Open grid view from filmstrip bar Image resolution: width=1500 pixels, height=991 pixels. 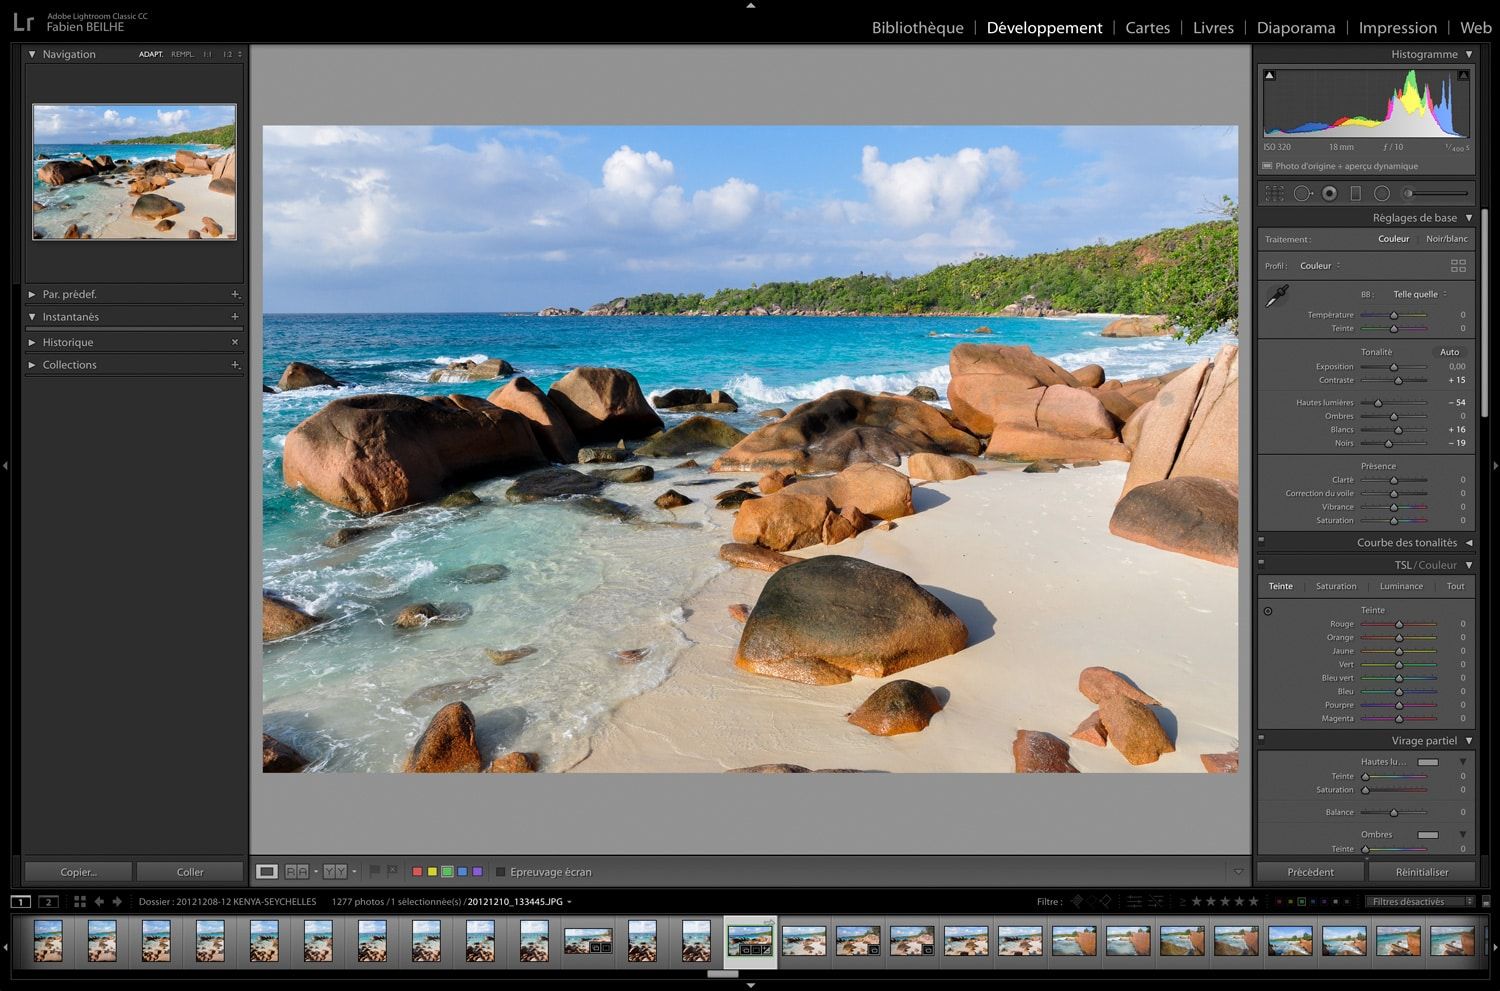pos(80,902)
